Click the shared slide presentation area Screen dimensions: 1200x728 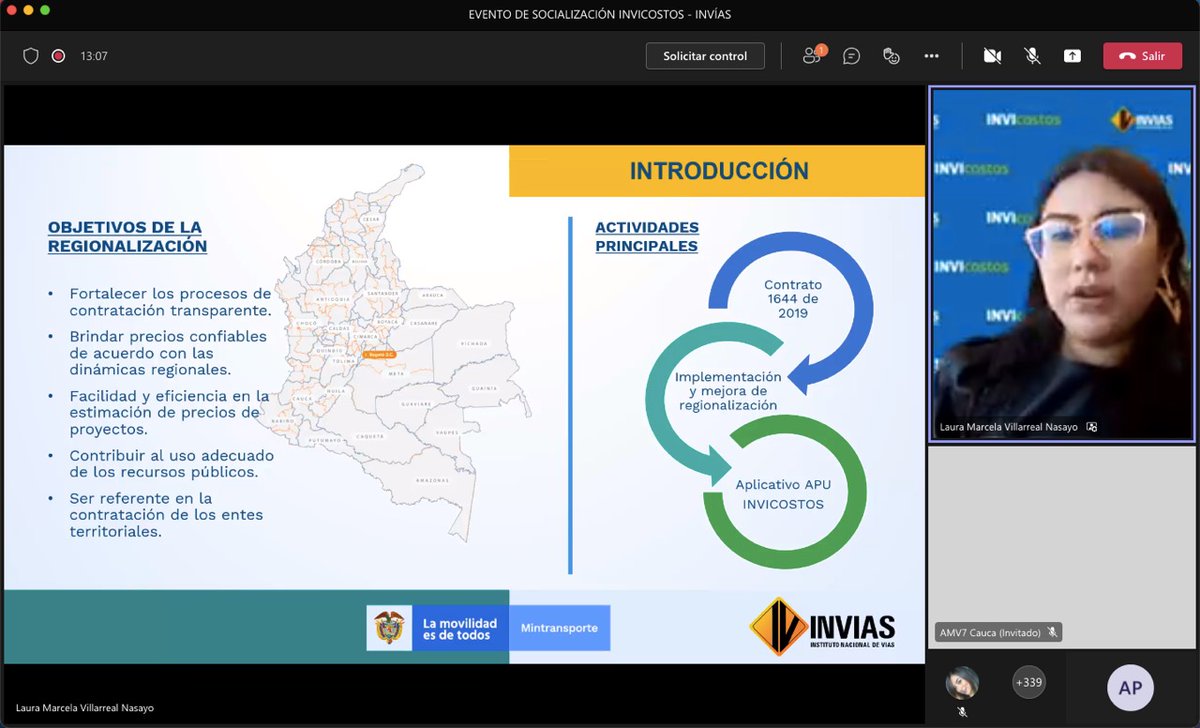(464, 404)
